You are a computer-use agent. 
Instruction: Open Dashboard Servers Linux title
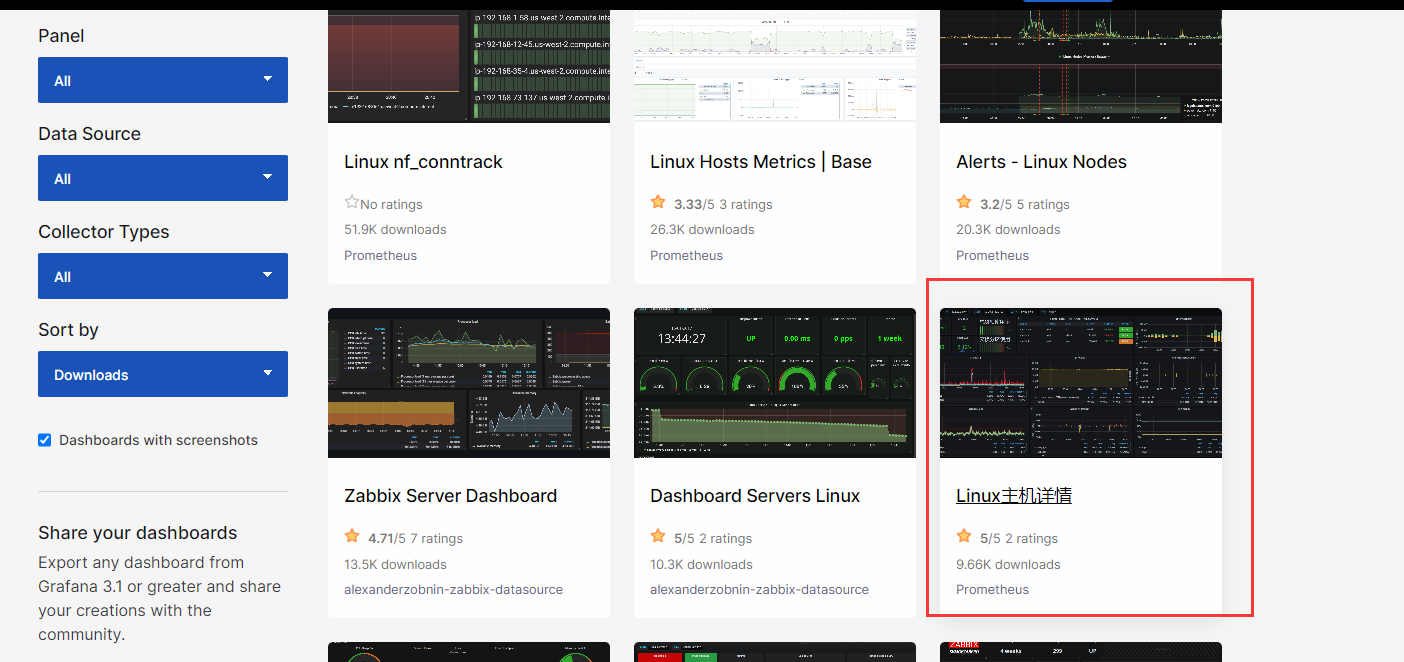click(755, 496)
